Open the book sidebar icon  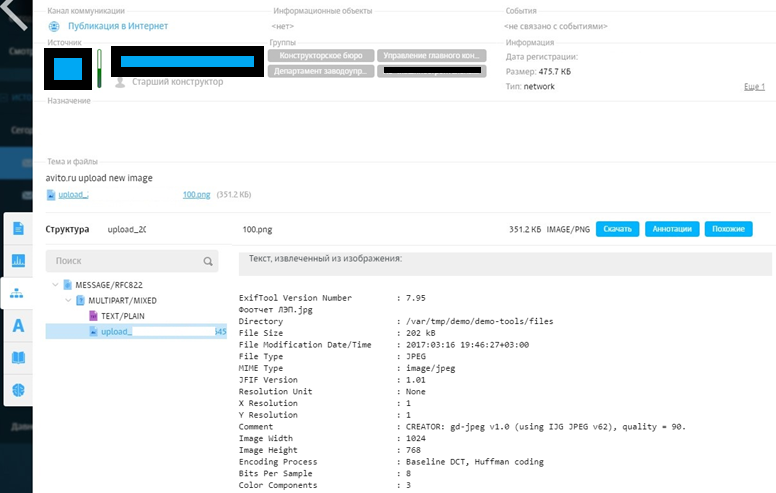point(18,357)
